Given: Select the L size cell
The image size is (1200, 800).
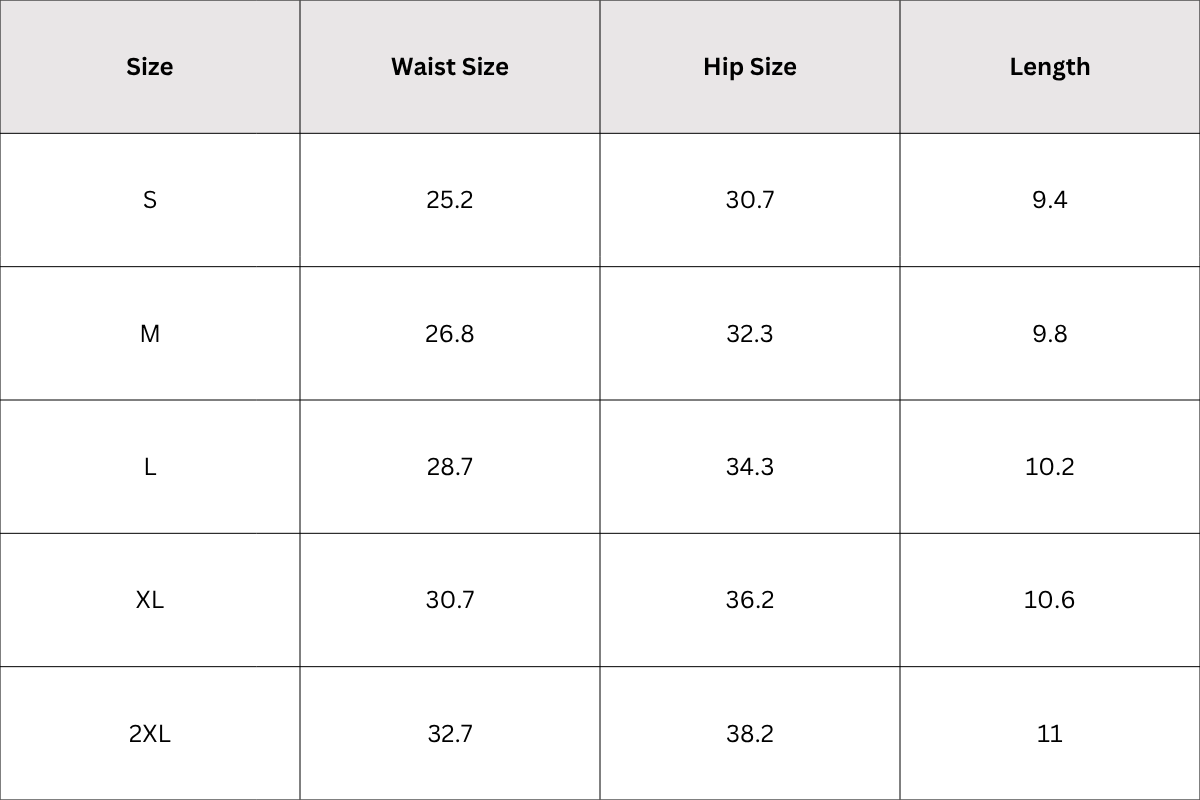Looking at the screenshot, I should [150, 467].
